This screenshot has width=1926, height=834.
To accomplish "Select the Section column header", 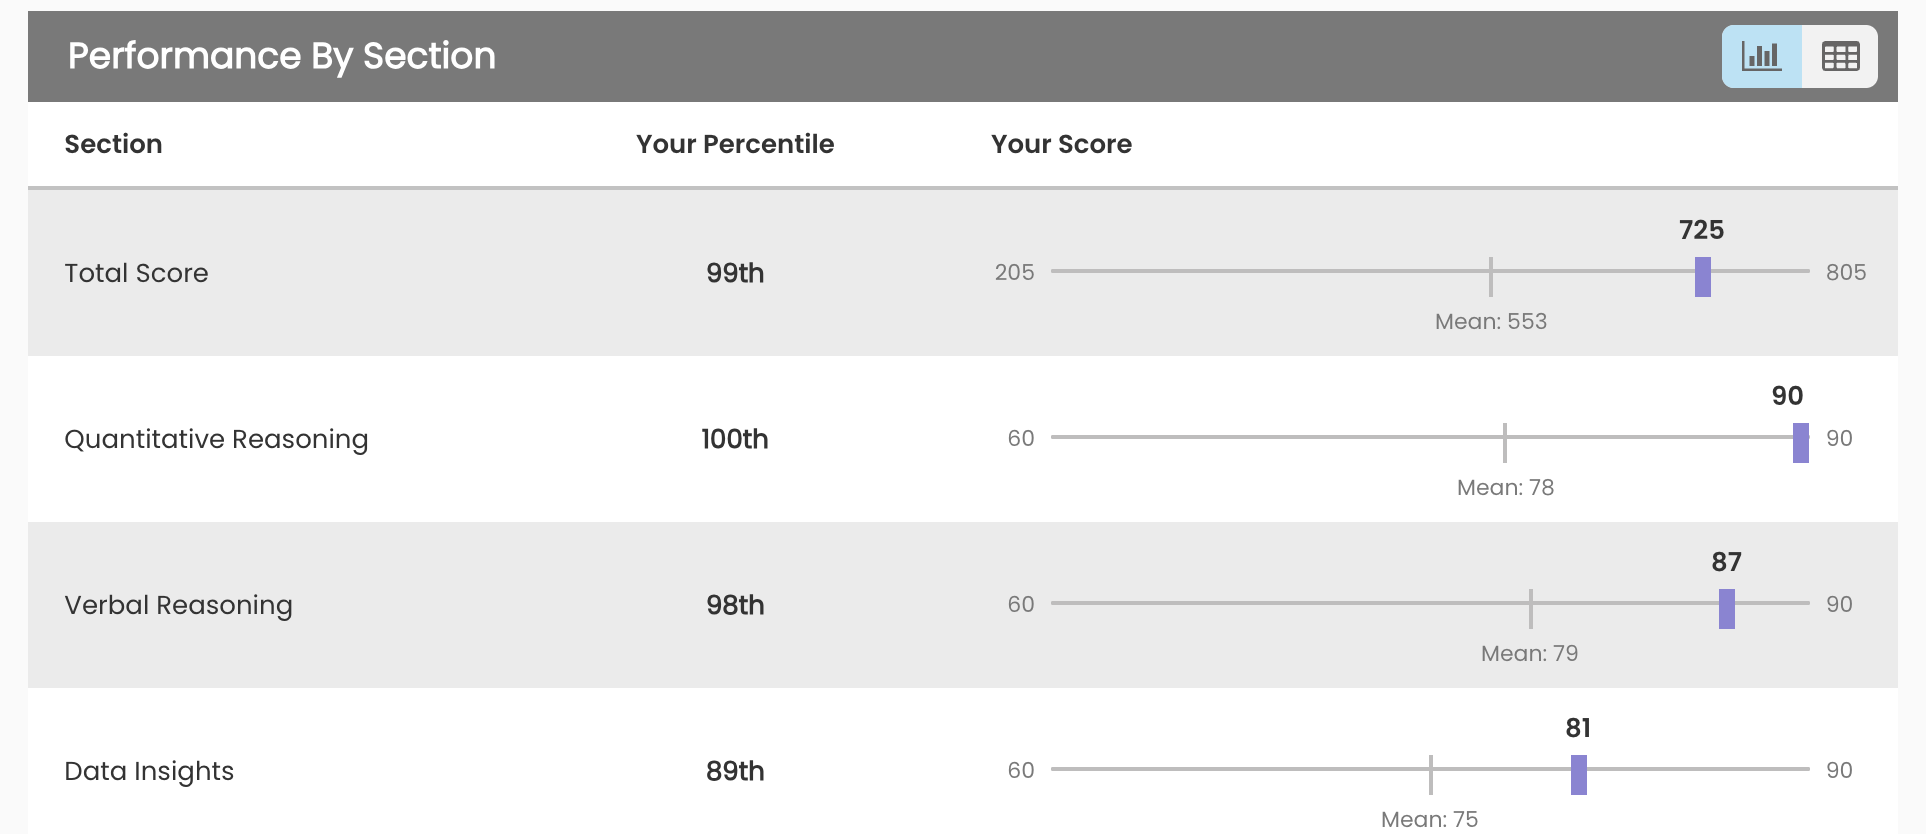I will click(113, 144).
